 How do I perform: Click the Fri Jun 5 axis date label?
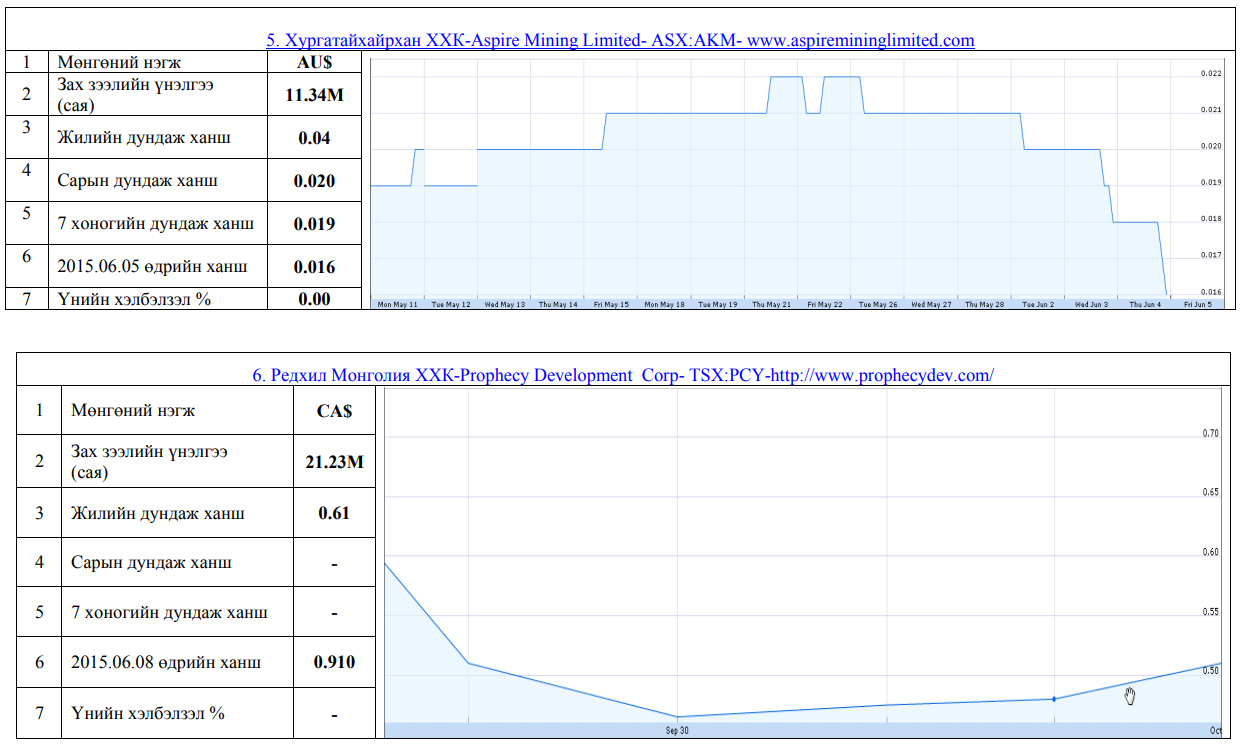click(1197, 304)
